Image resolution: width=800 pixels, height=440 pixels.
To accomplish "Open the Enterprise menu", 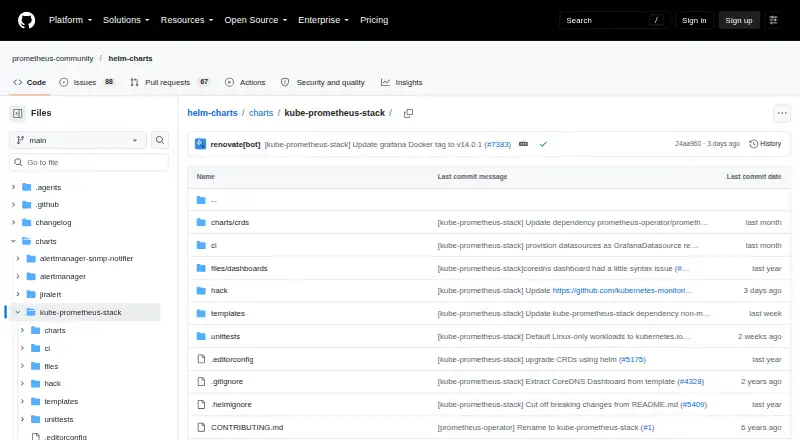I will click(323, 20).
